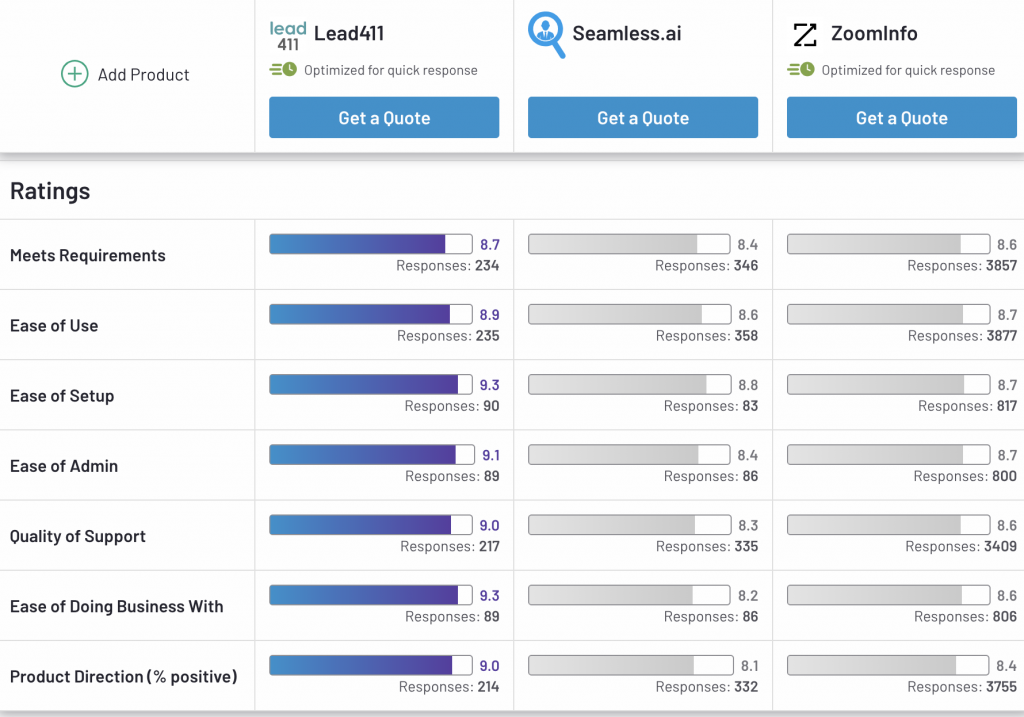The image size is (1024, 717).
Task: Click Lead411's Quality of Support rating bar
Action: coord(370,525)
